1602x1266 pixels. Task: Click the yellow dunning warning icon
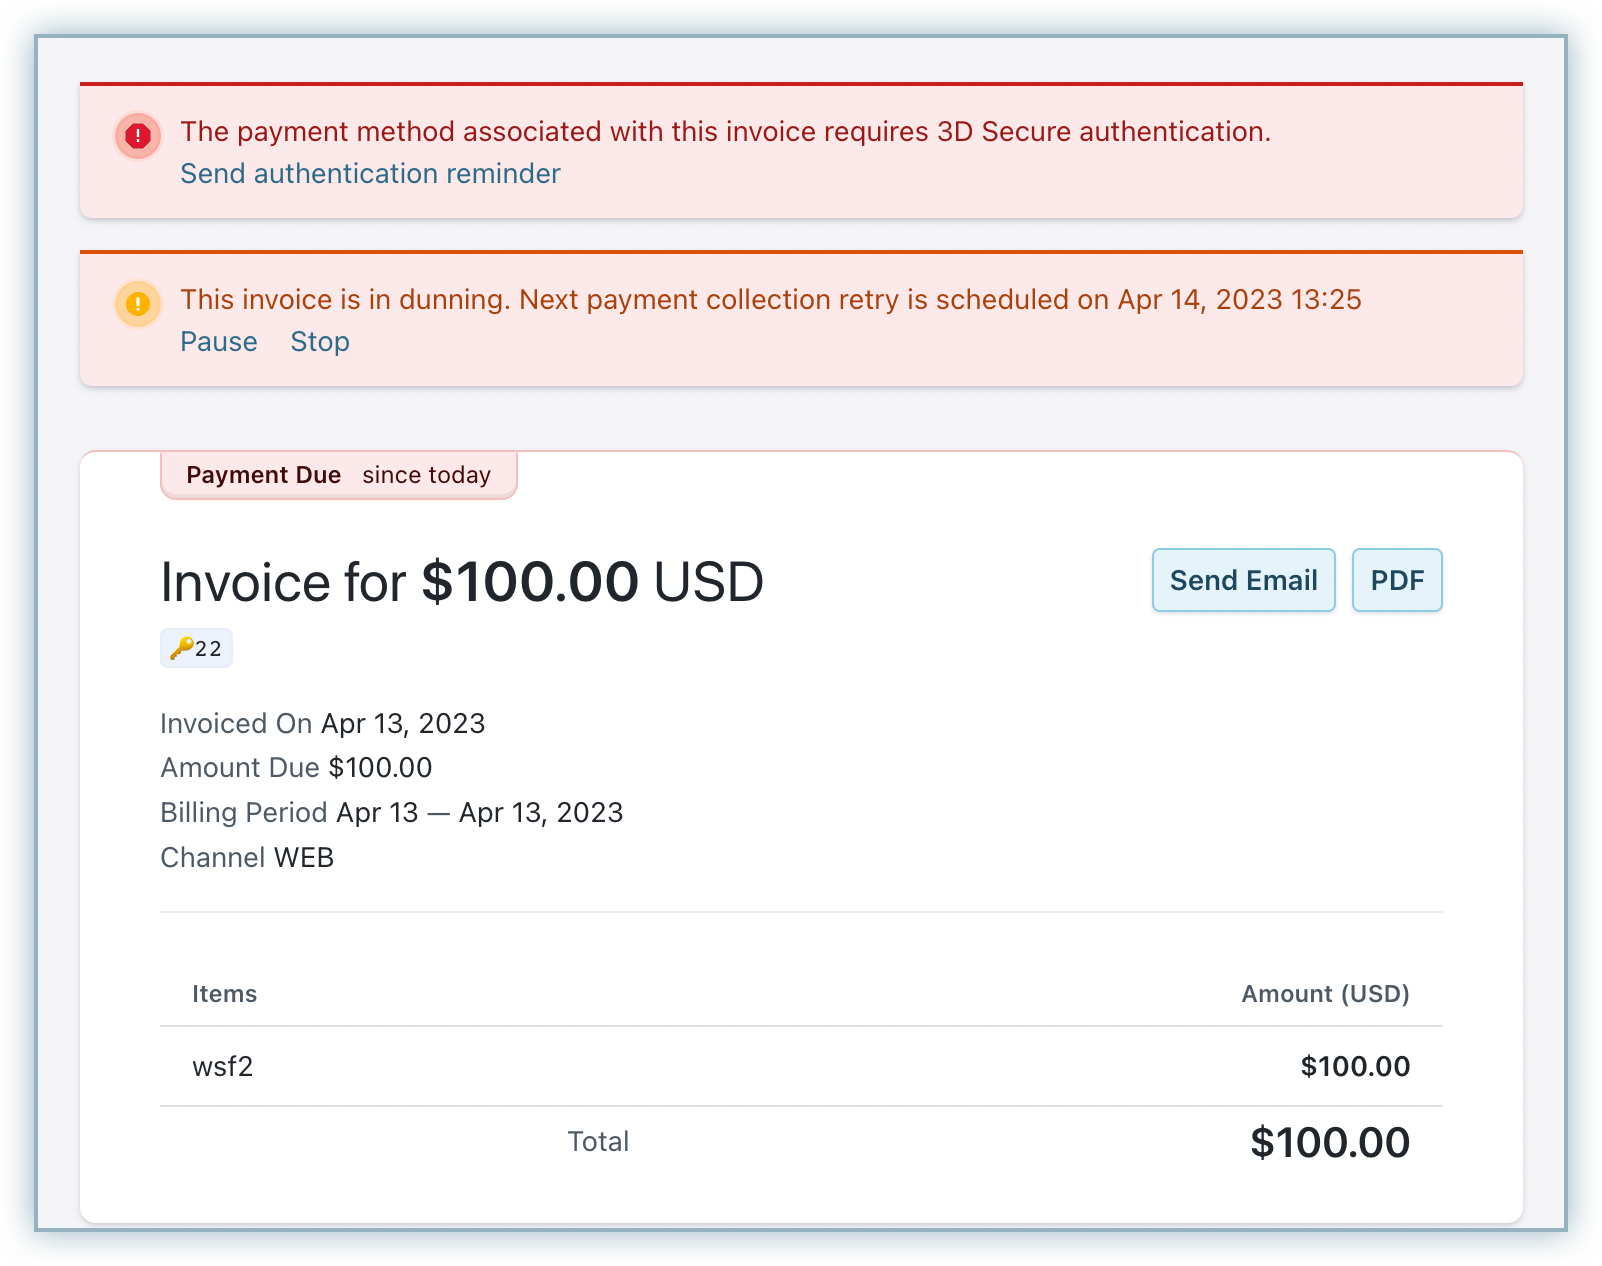pyautogui.click(x=138, y=304)
